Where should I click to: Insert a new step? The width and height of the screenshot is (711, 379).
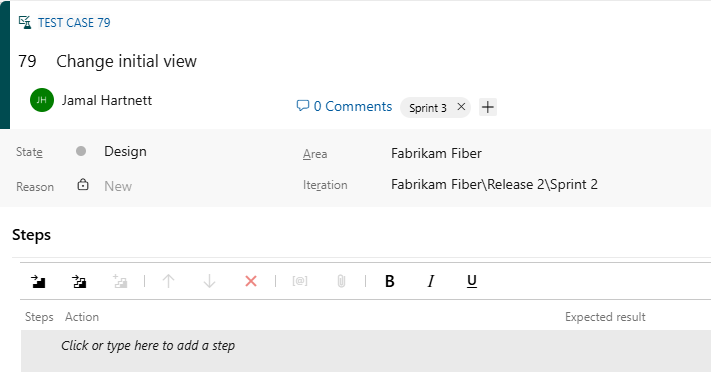(38, 282)
